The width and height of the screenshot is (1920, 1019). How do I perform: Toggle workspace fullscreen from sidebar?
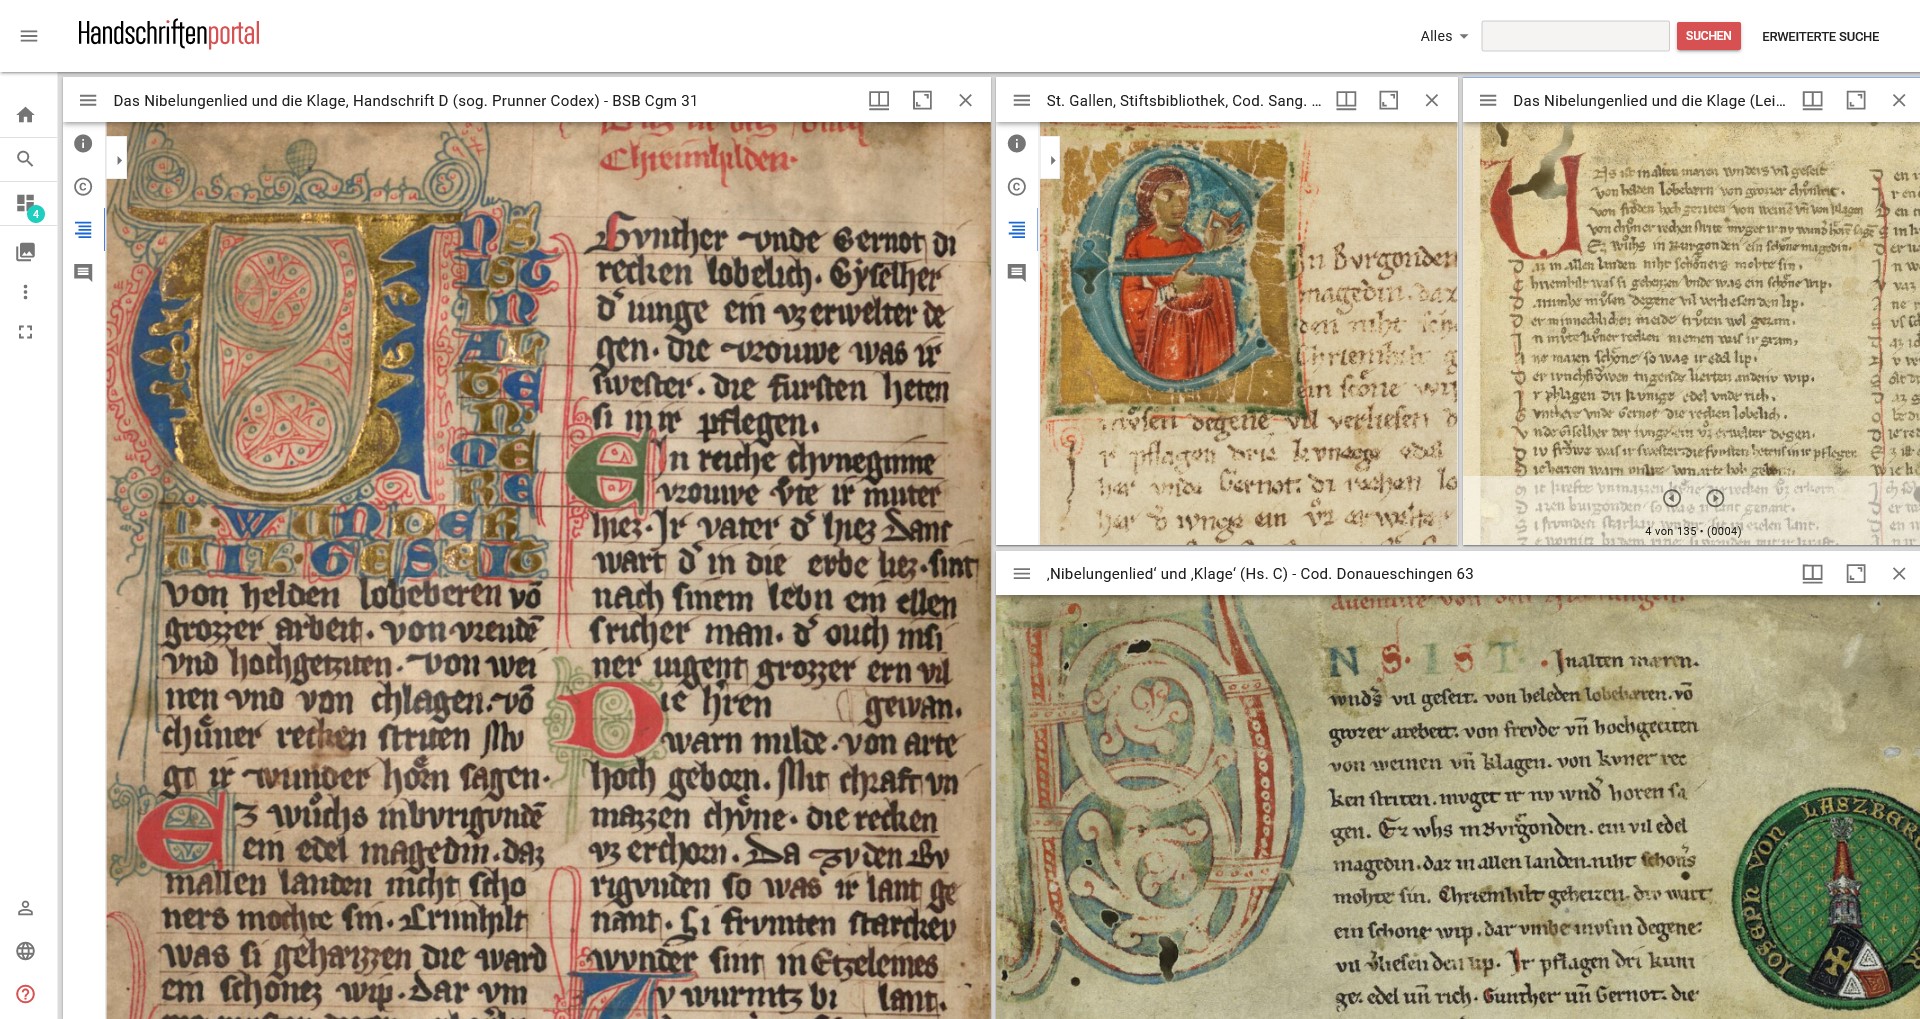(x=26, y=332)
